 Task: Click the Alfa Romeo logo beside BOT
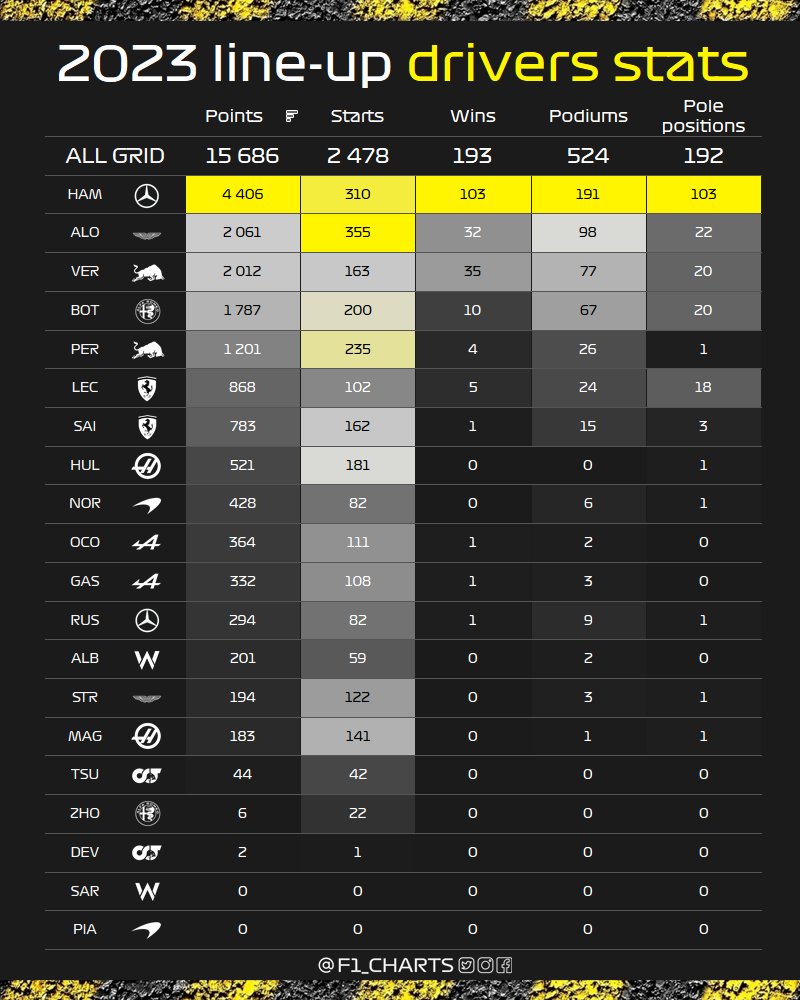click(147, 311)
